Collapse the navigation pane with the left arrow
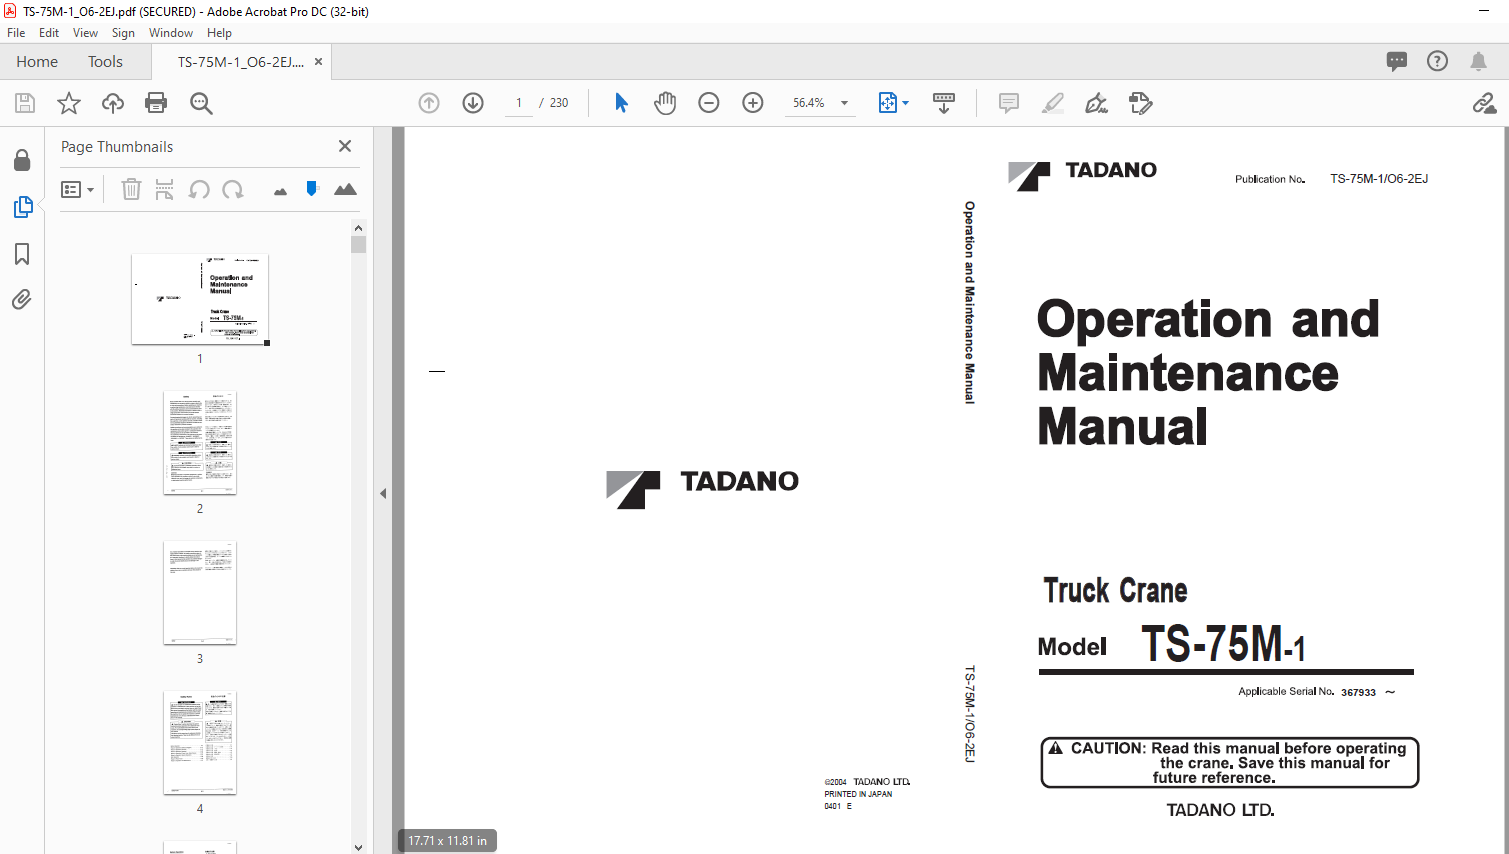This screenshot has width=1509, height=854. pos(383,493)
